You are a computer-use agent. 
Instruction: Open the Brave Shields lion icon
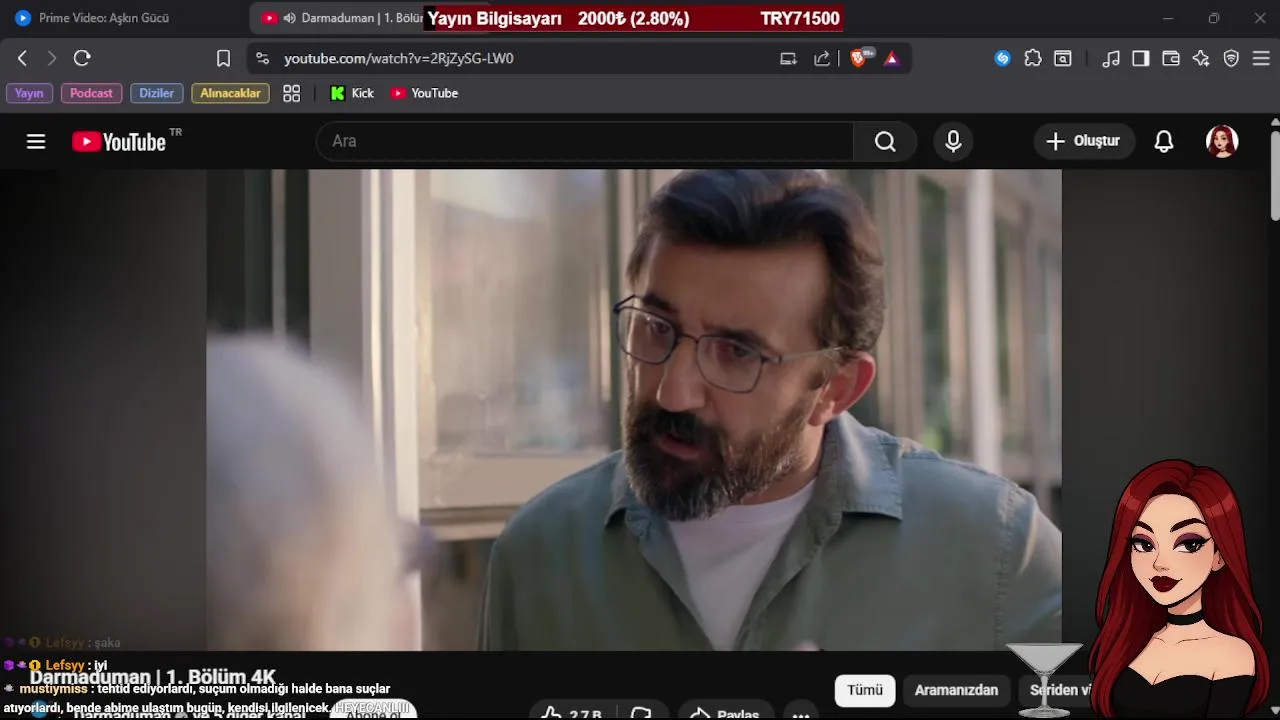point(859,58)
